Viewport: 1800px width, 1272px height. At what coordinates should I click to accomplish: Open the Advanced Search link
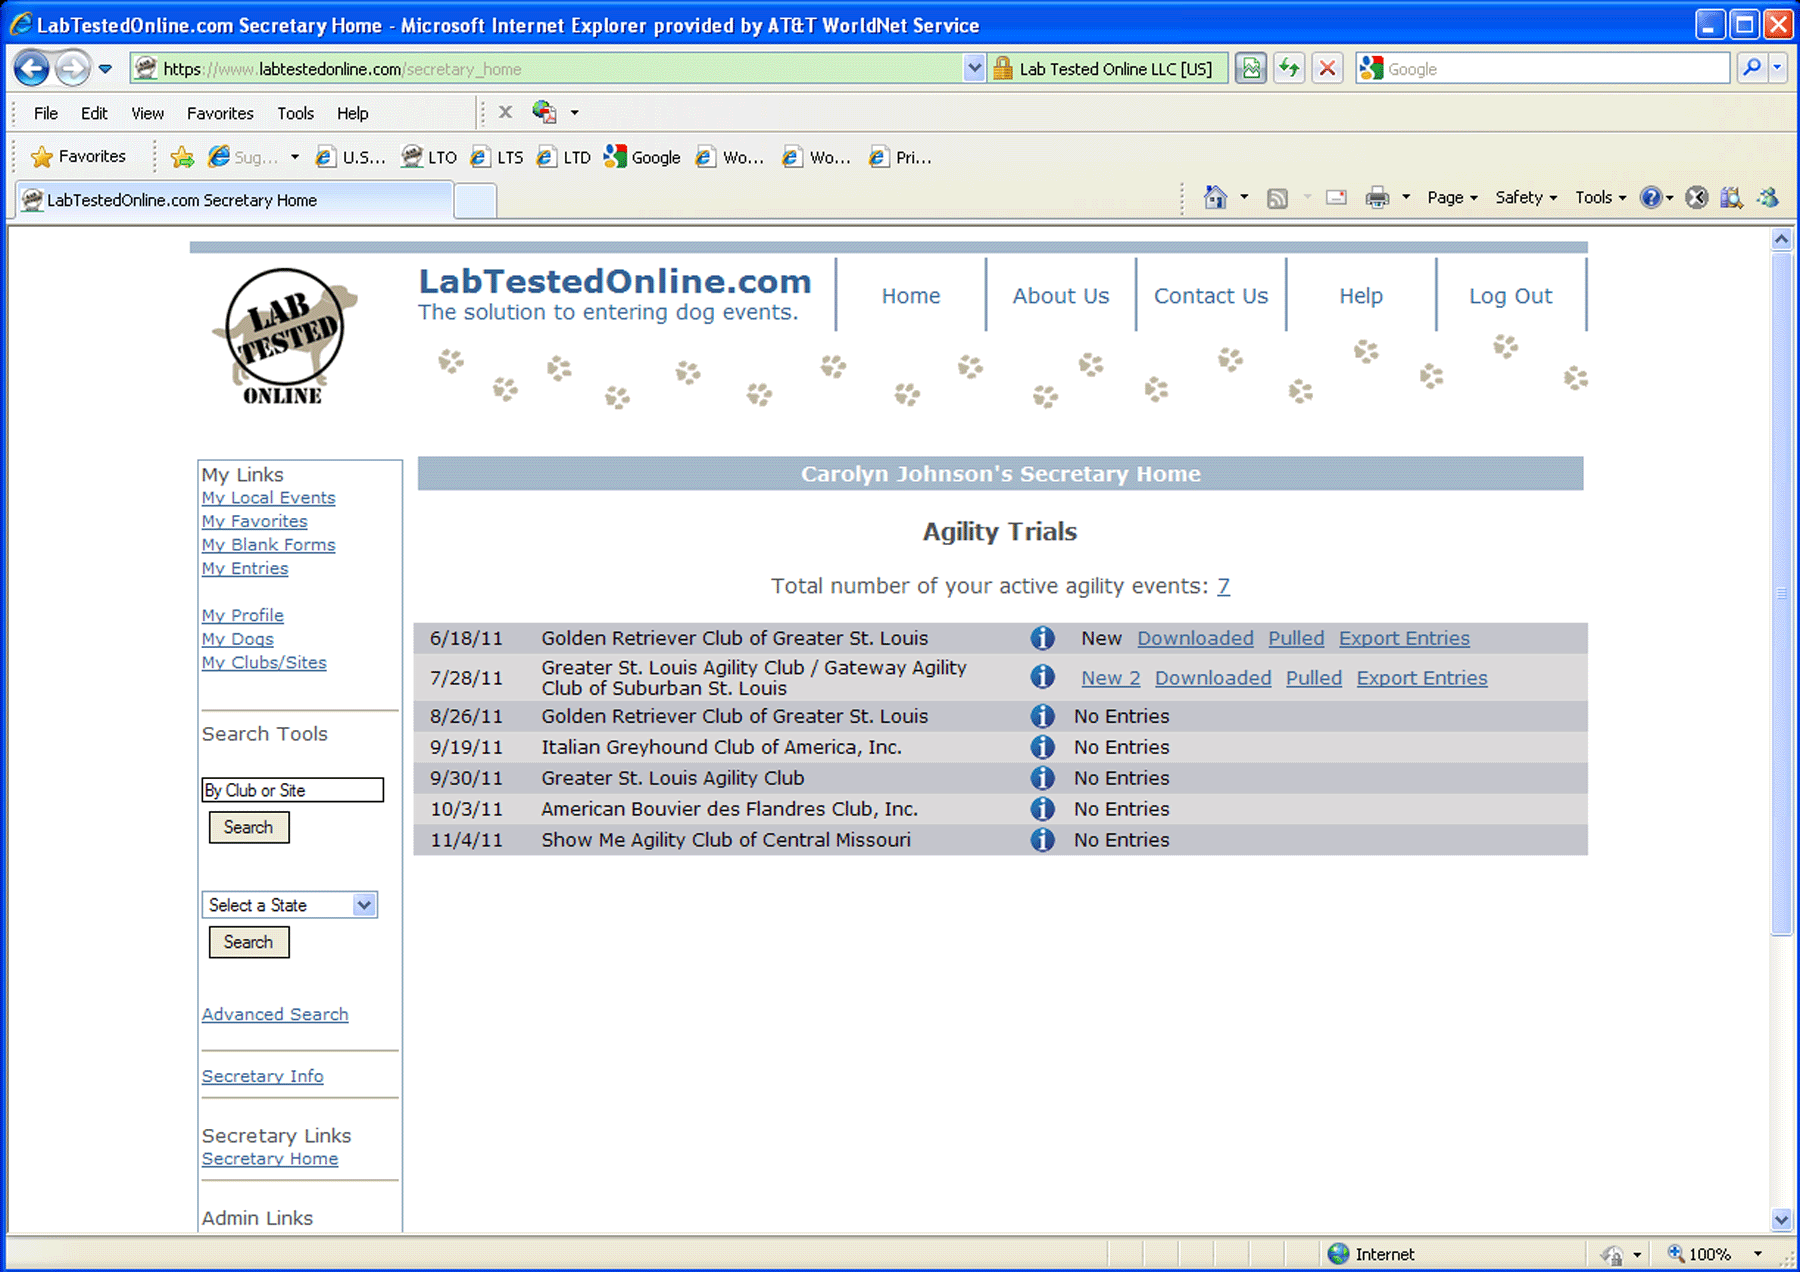tap(275, 1014)
